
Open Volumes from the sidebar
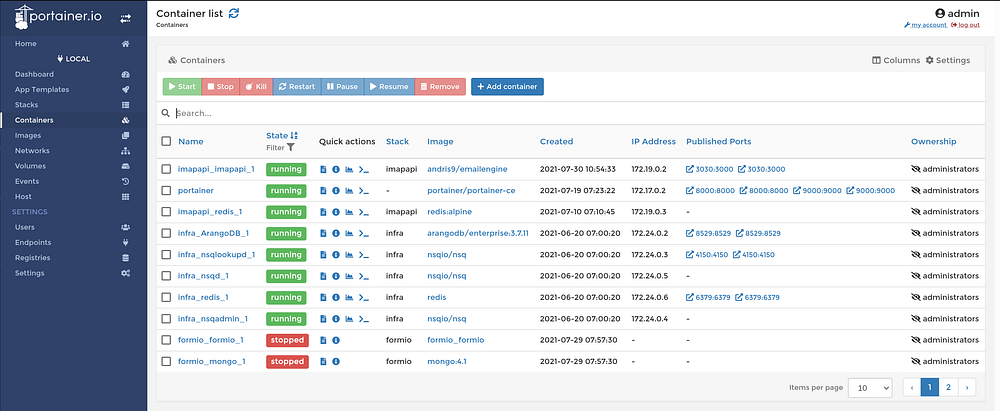tap(30, 166)
